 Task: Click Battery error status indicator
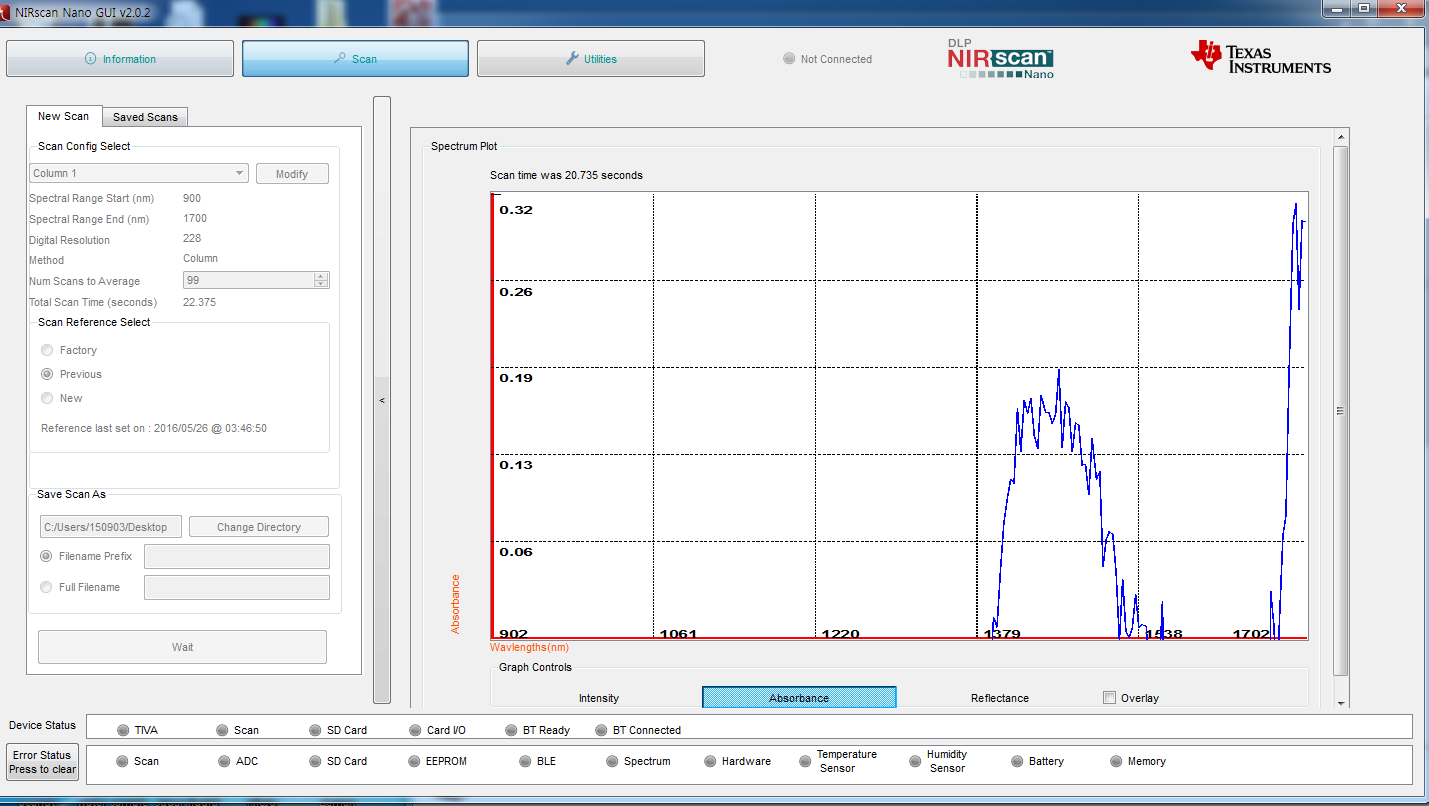click(x=1017, y=761)
